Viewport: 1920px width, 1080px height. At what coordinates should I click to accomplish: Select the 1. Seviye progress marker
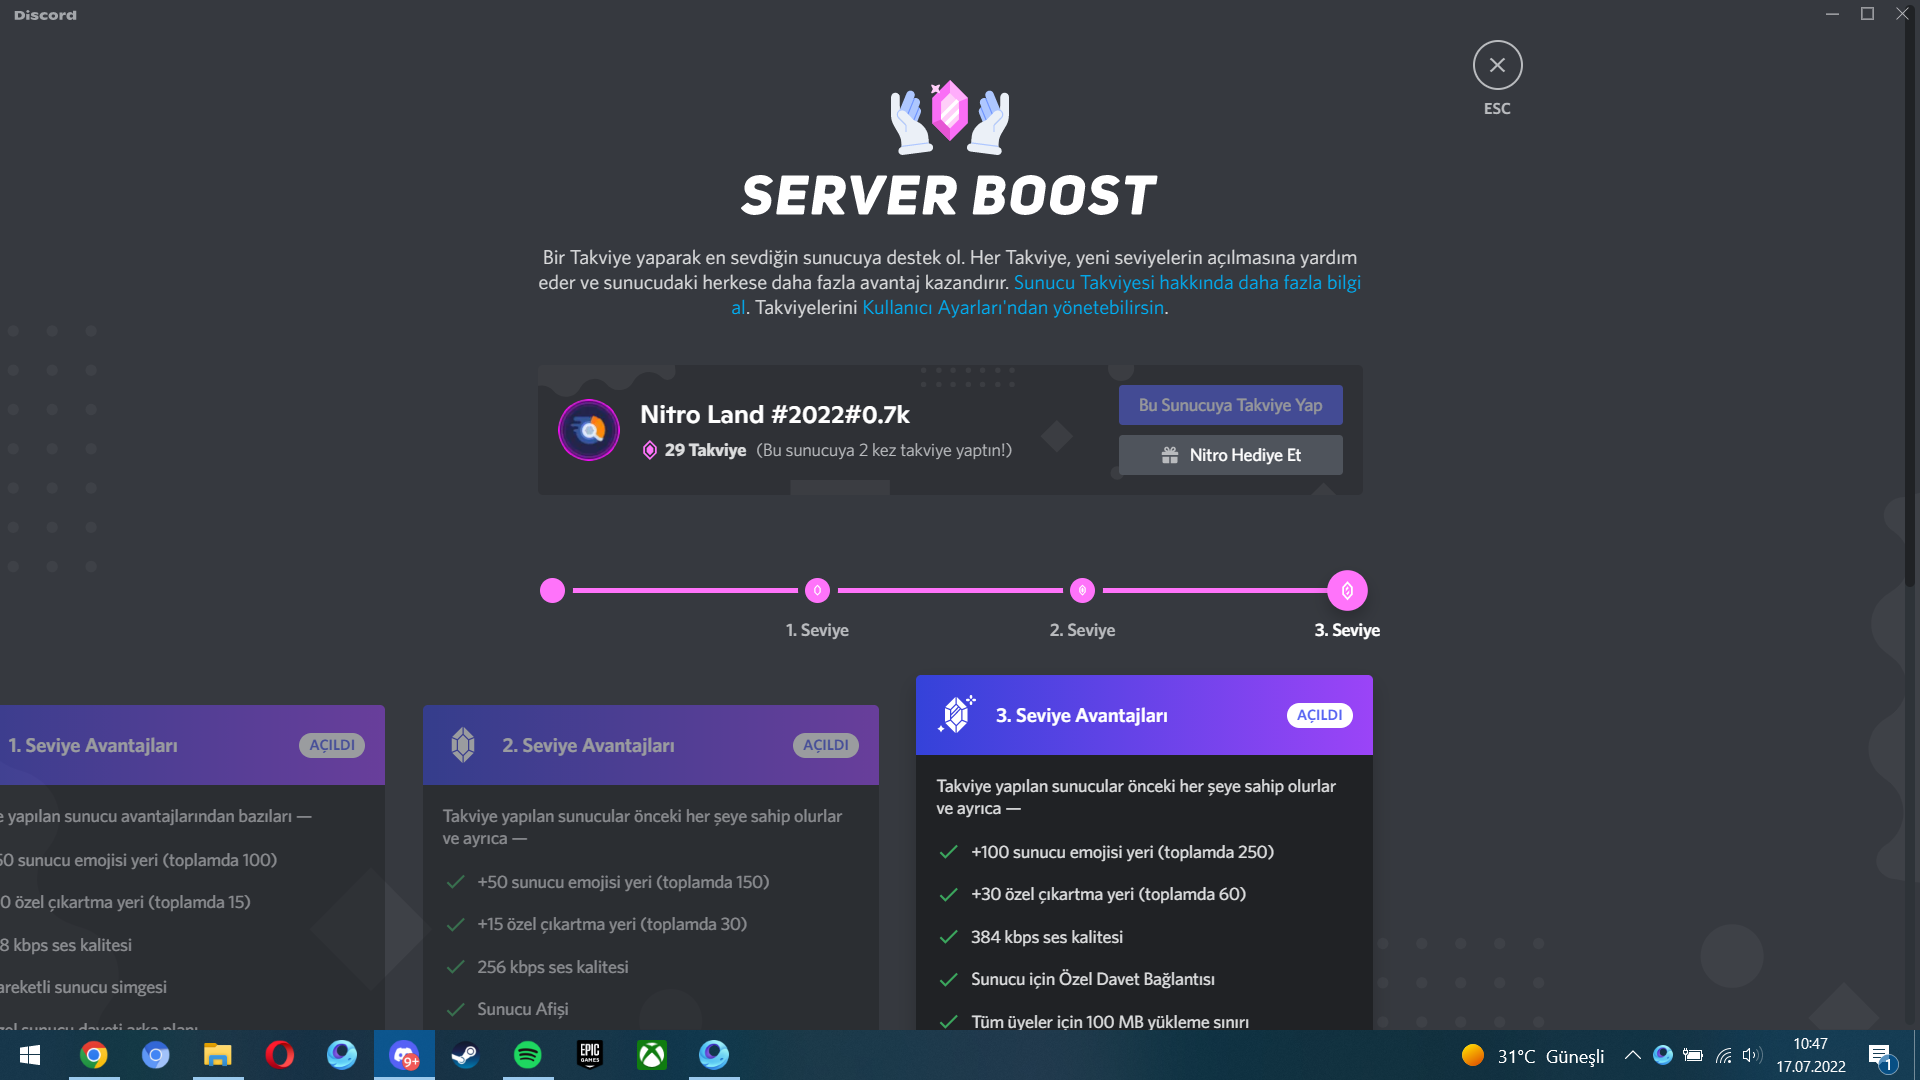coord(817,591)
